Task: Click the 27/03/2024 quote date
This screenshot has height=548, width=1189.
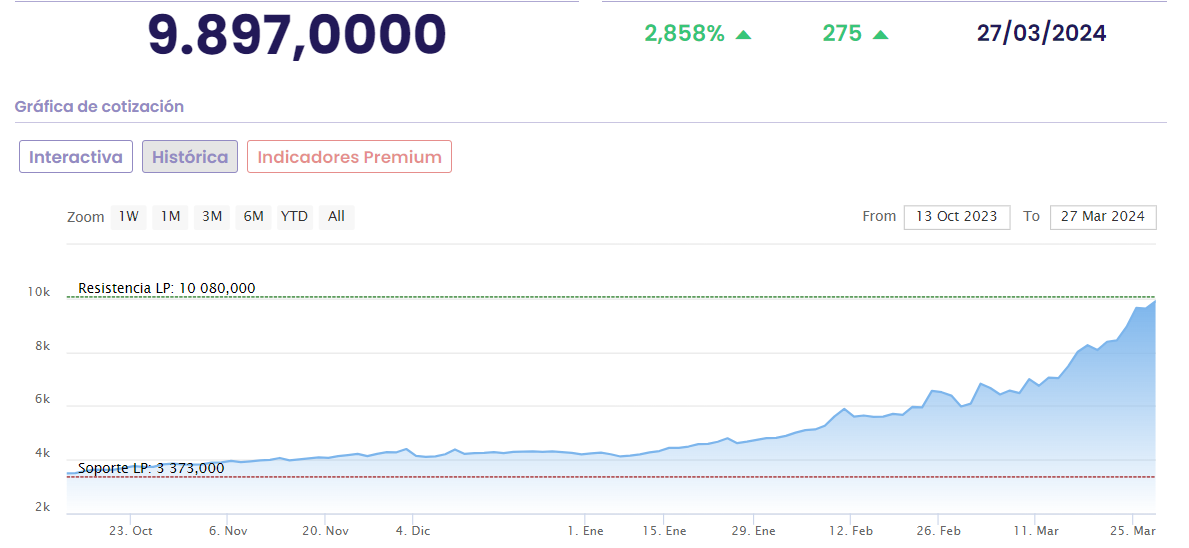Action: coord(1041,33)
